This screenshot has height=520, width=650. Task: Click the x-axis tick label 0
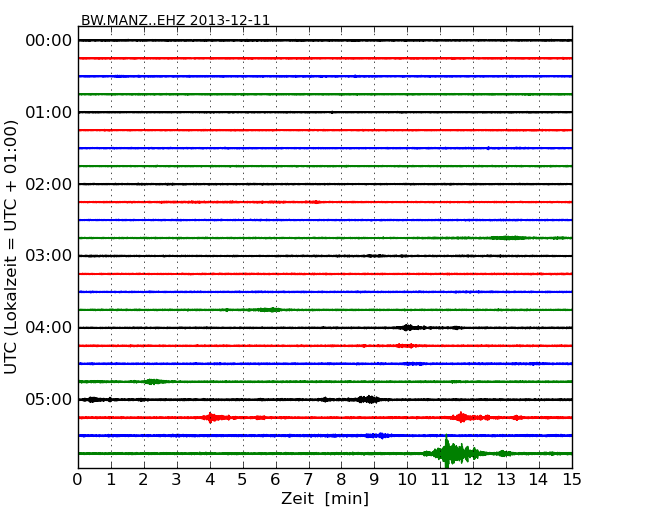click(78, 480)
